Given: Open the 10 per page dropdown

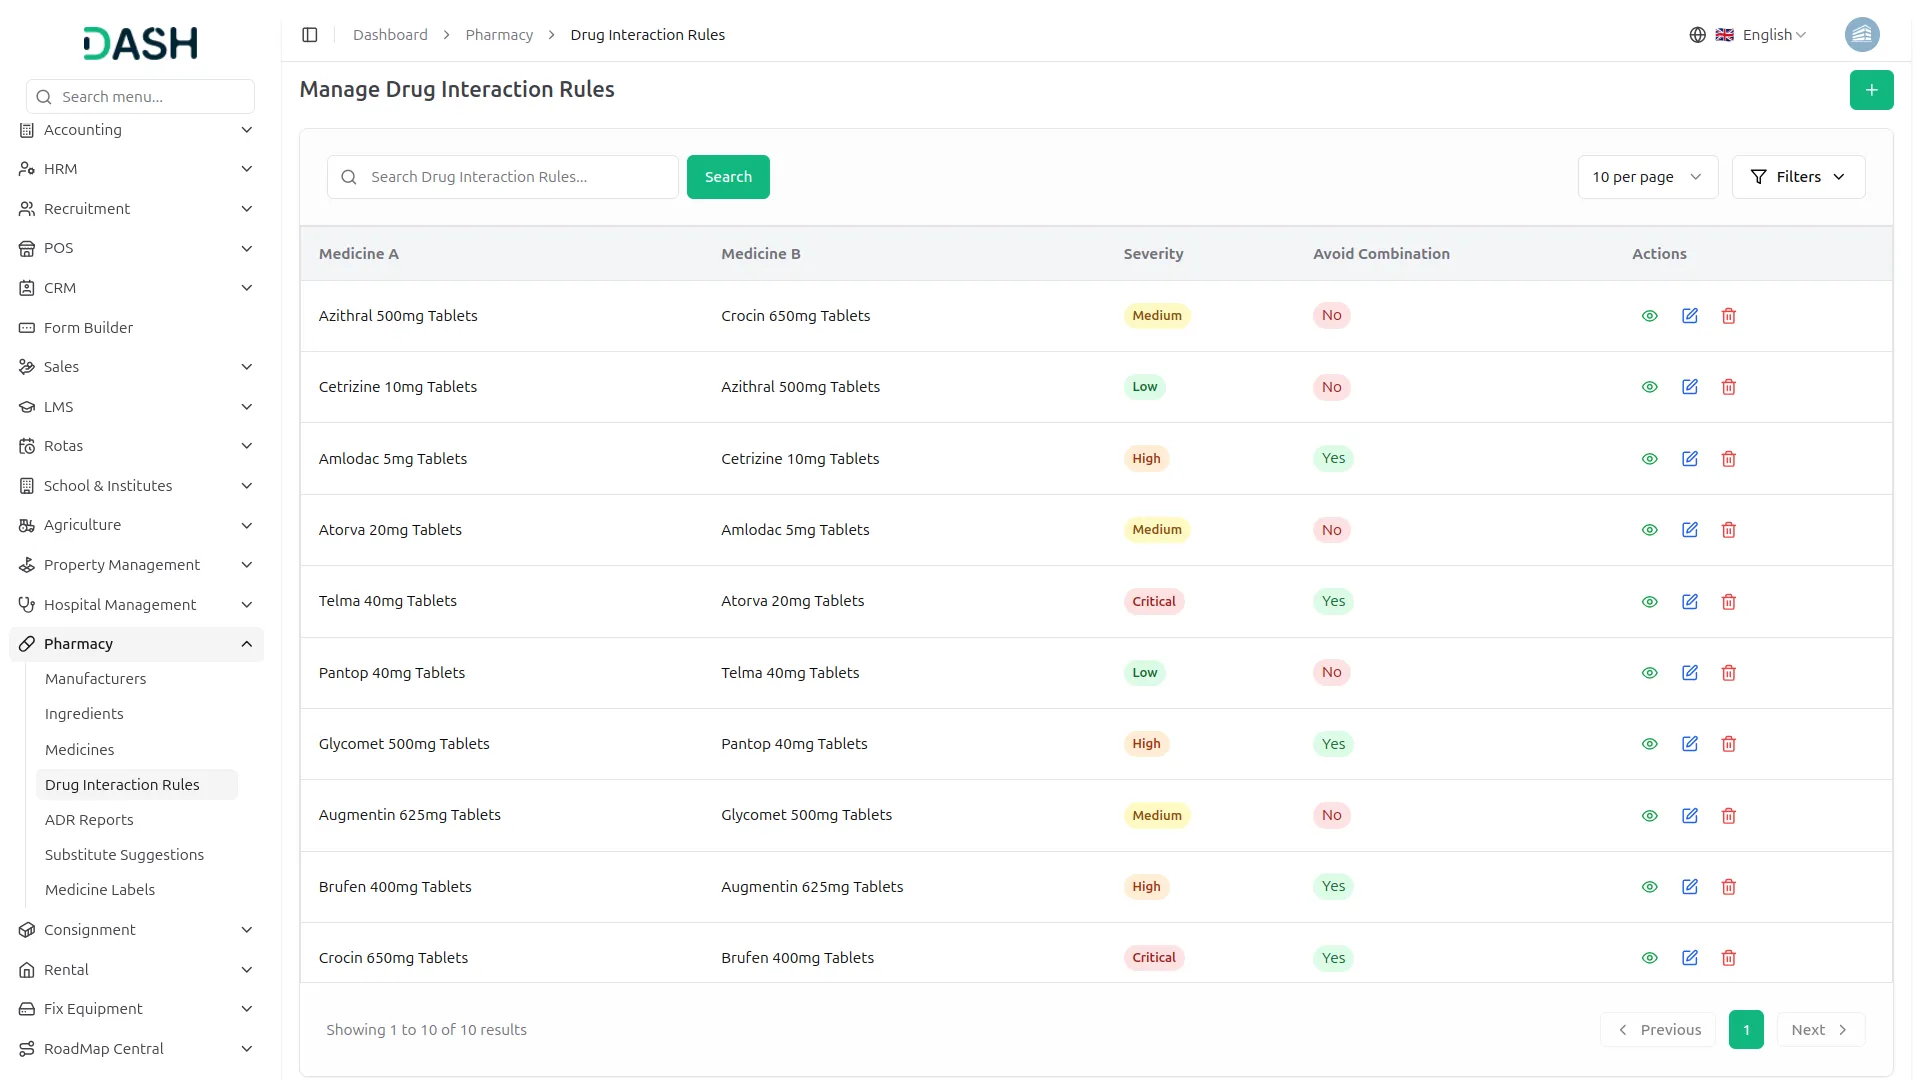Looking at the screenshot, I should point(1646,177).
